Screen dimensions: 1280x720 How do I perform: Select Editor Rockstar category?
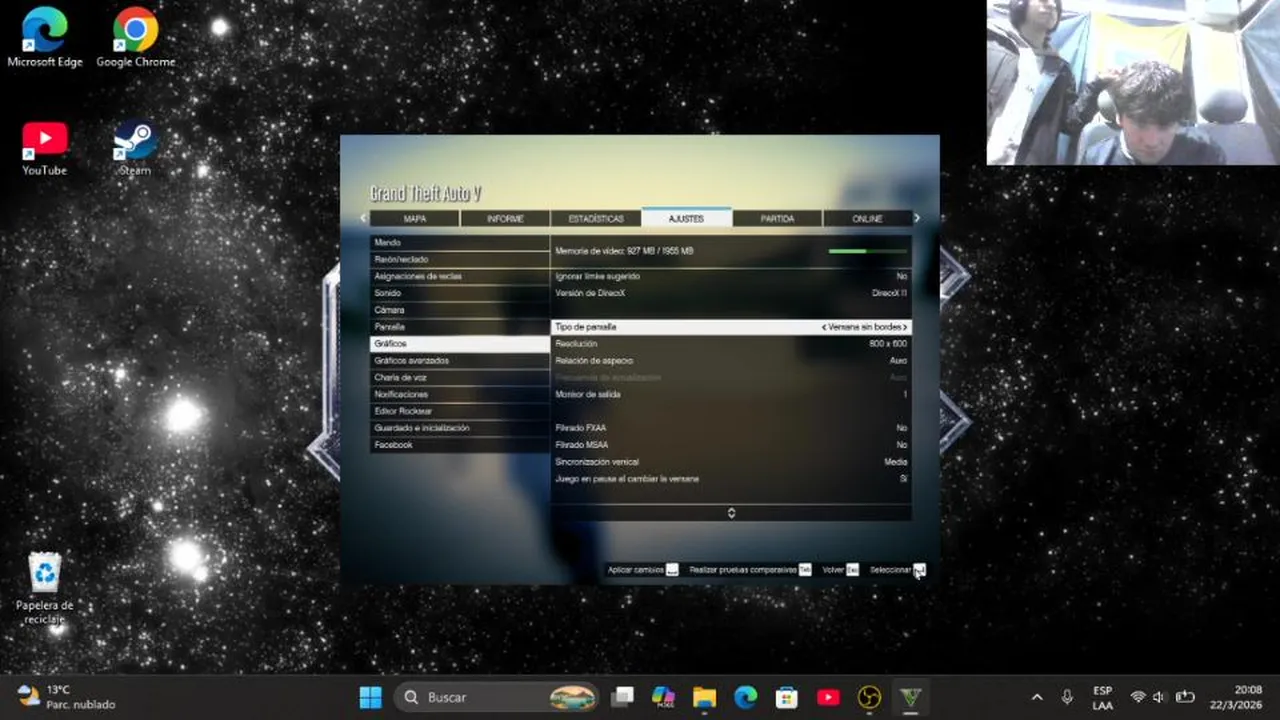tap(459, 411)
